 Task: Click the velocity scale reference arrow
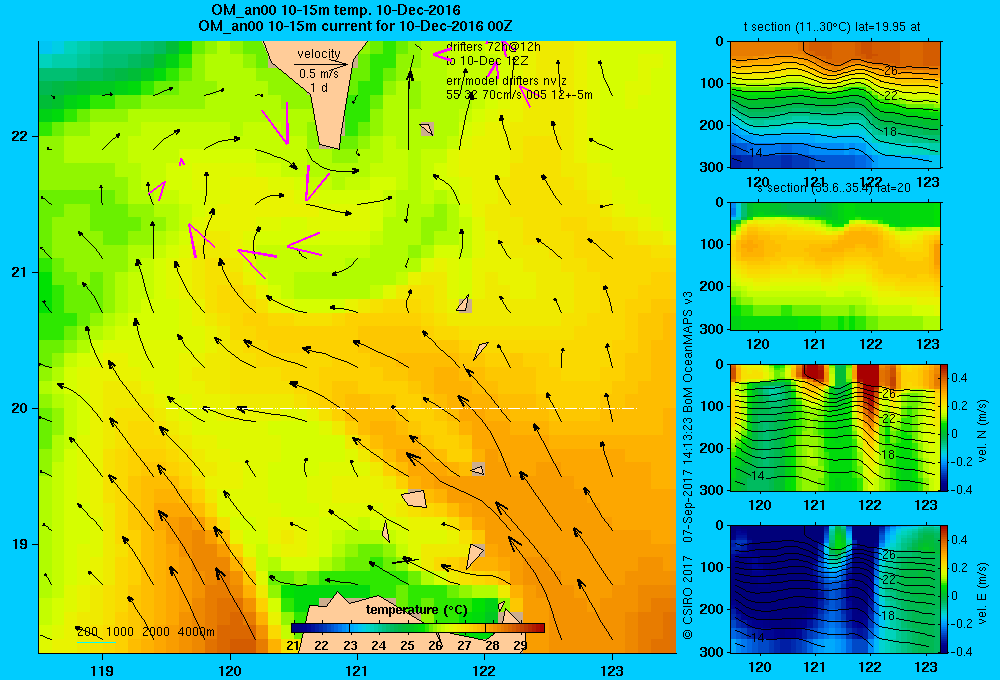click(321, 64)
